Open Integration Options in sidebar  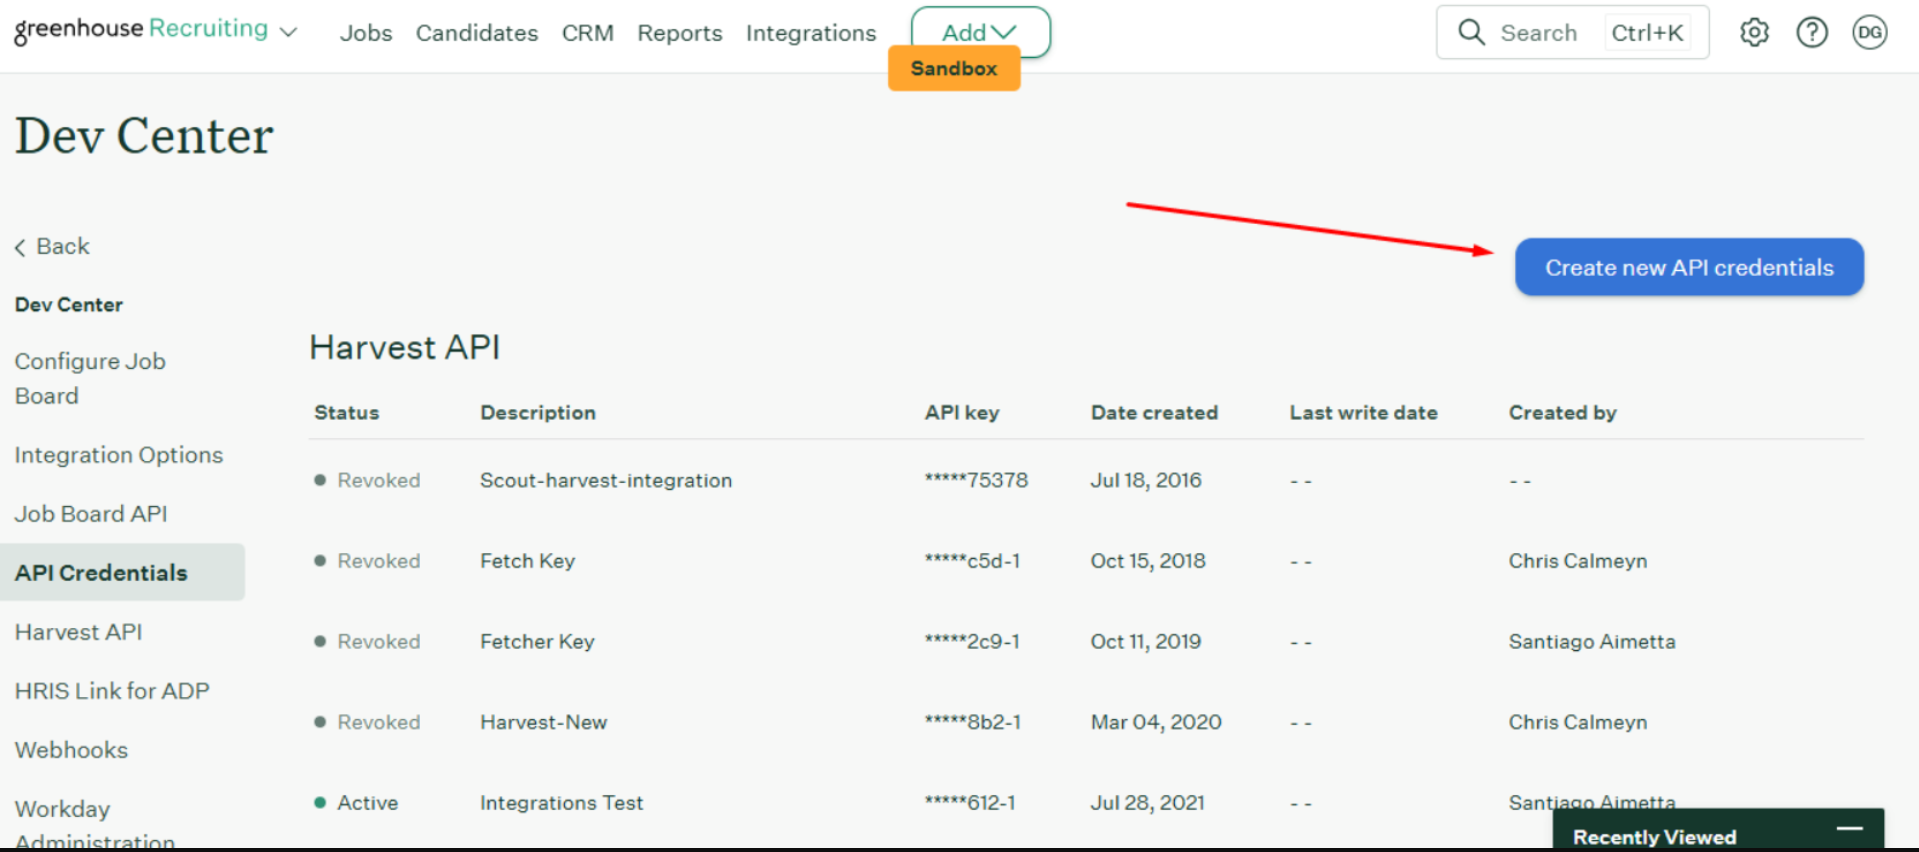point(119,455)
